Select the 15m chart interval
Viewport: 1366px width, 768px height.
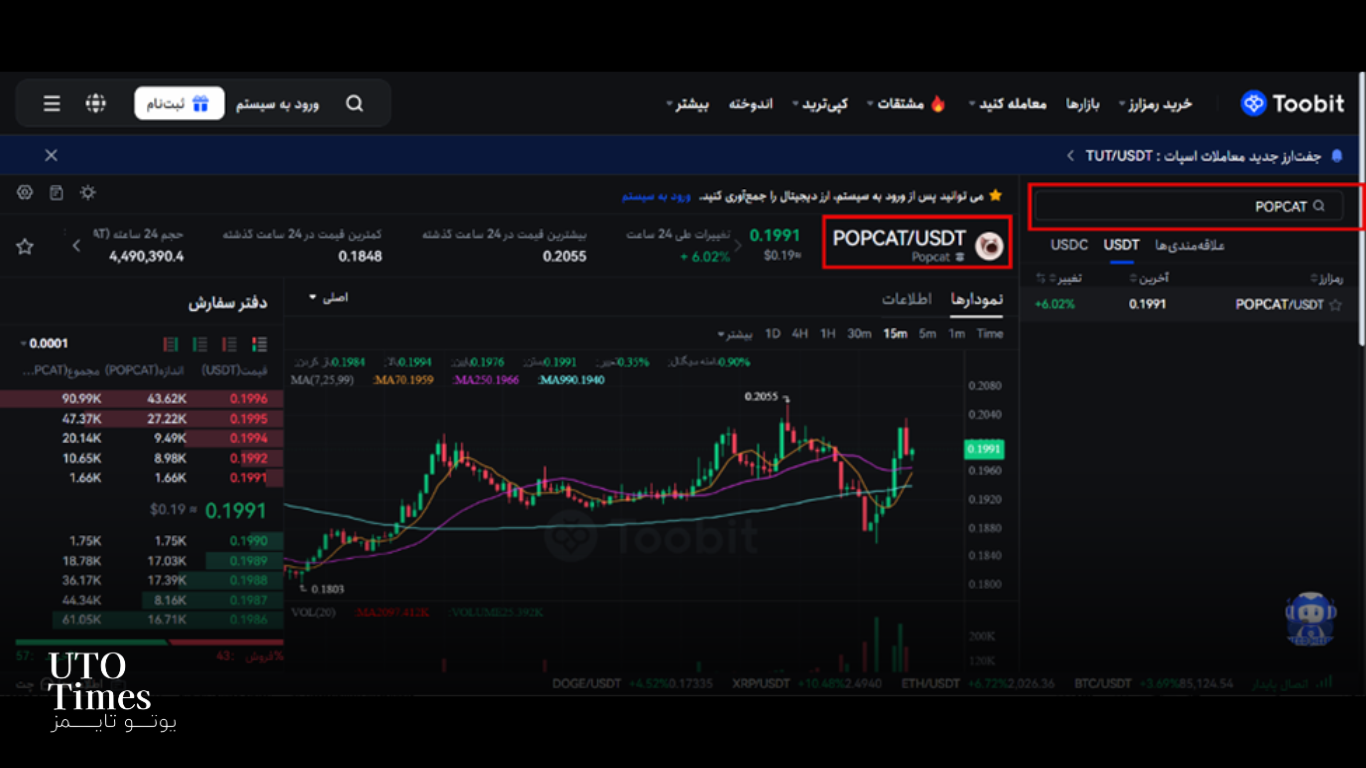point(895,334)
